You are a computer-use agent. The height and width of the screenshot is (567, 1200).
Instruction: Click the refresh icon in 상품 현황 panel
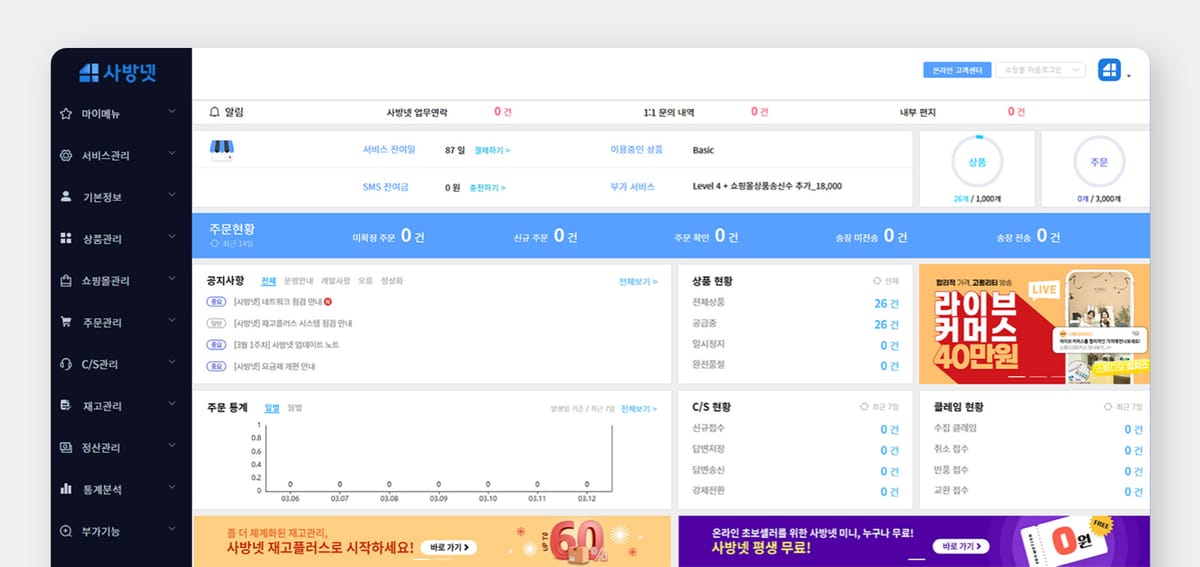tap(877, 282)
